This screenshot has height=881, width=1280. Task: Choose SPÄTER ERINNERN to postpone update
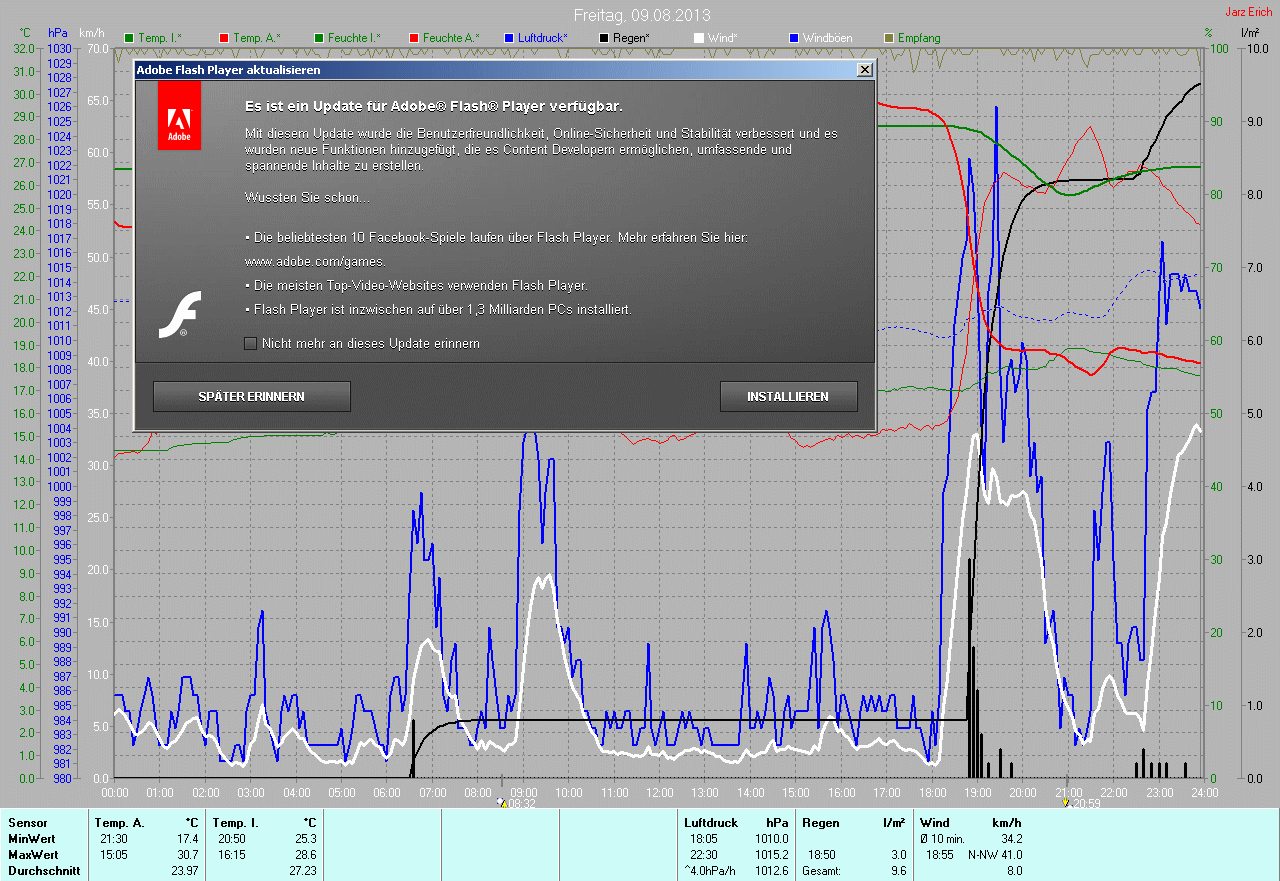251,397
